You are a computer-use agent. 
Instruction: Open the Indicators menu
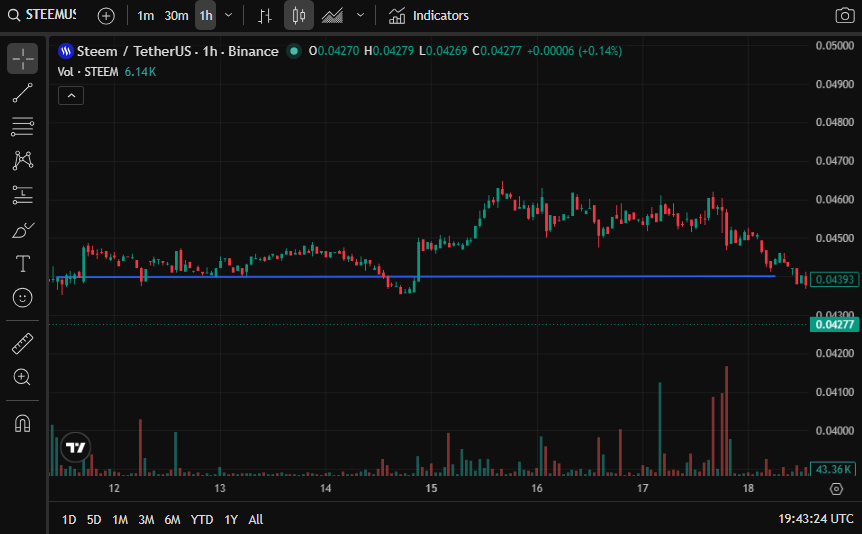(429, 16)
